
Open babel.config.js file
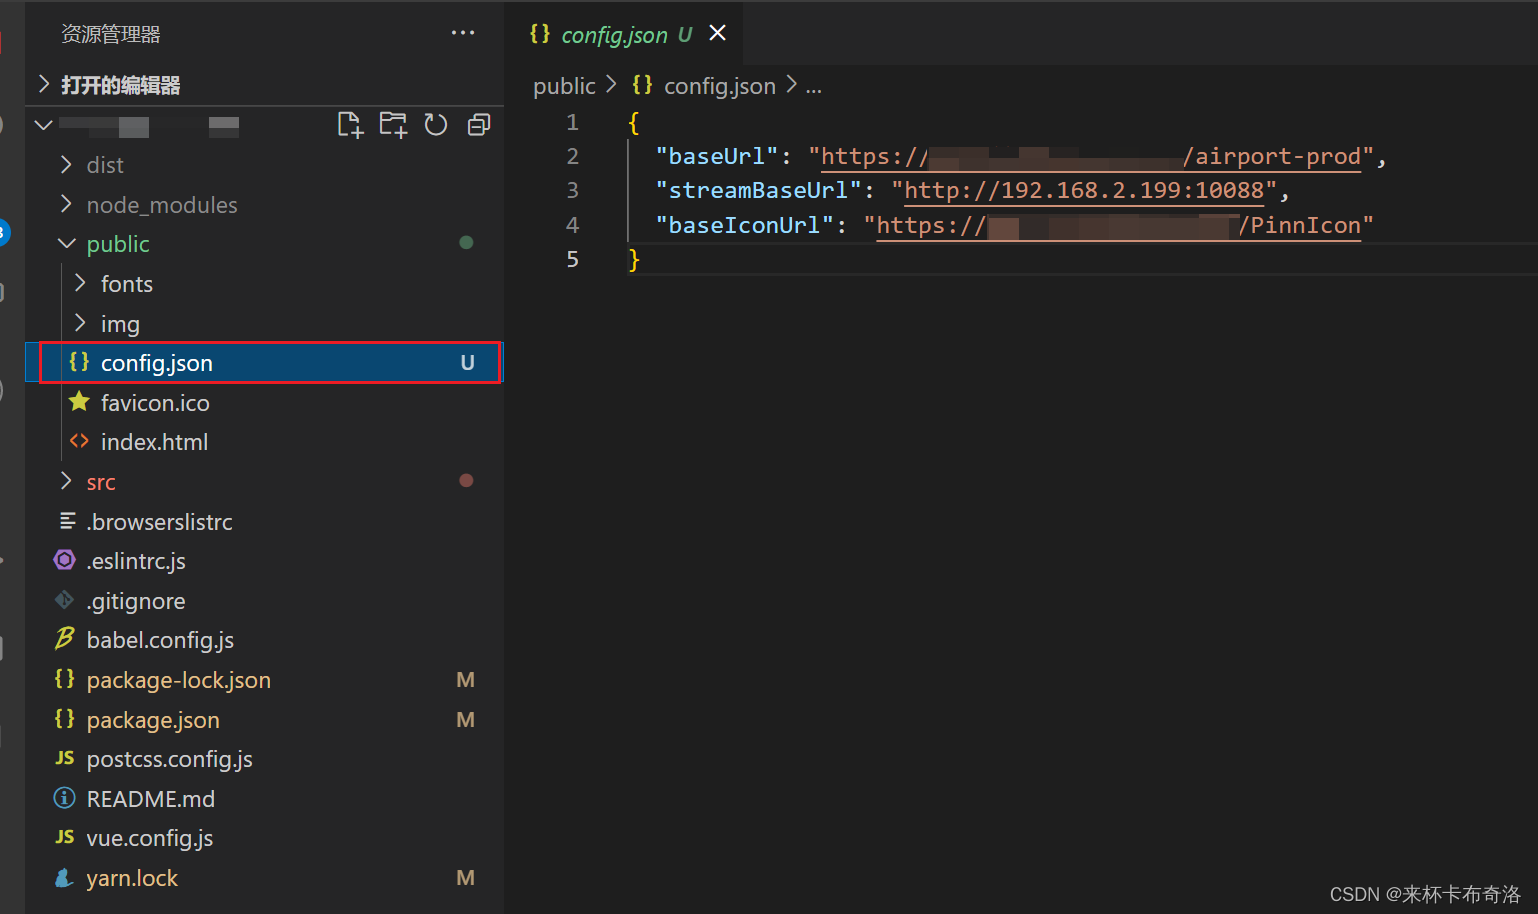[x=264, y=640]
